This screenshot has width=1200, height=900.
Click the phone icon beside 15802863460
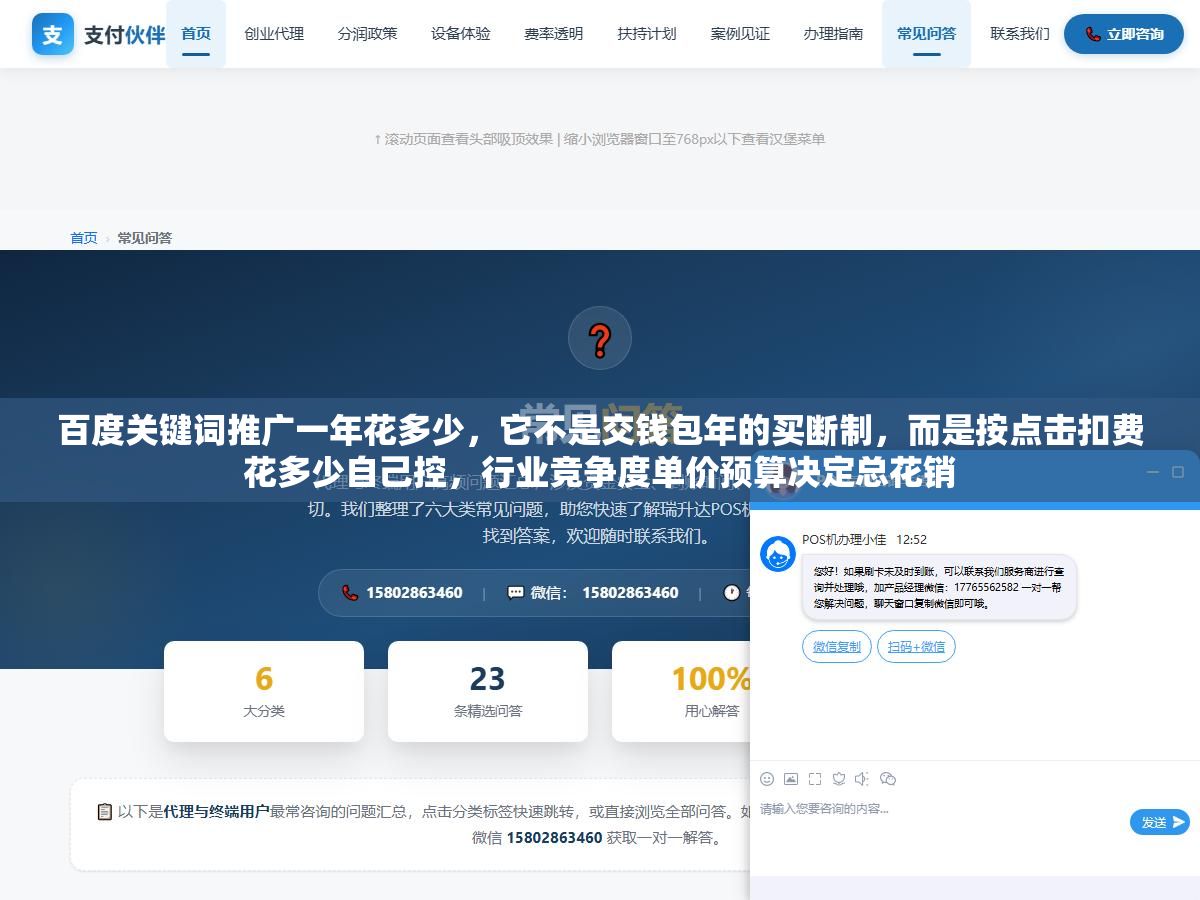coord(349,592)
